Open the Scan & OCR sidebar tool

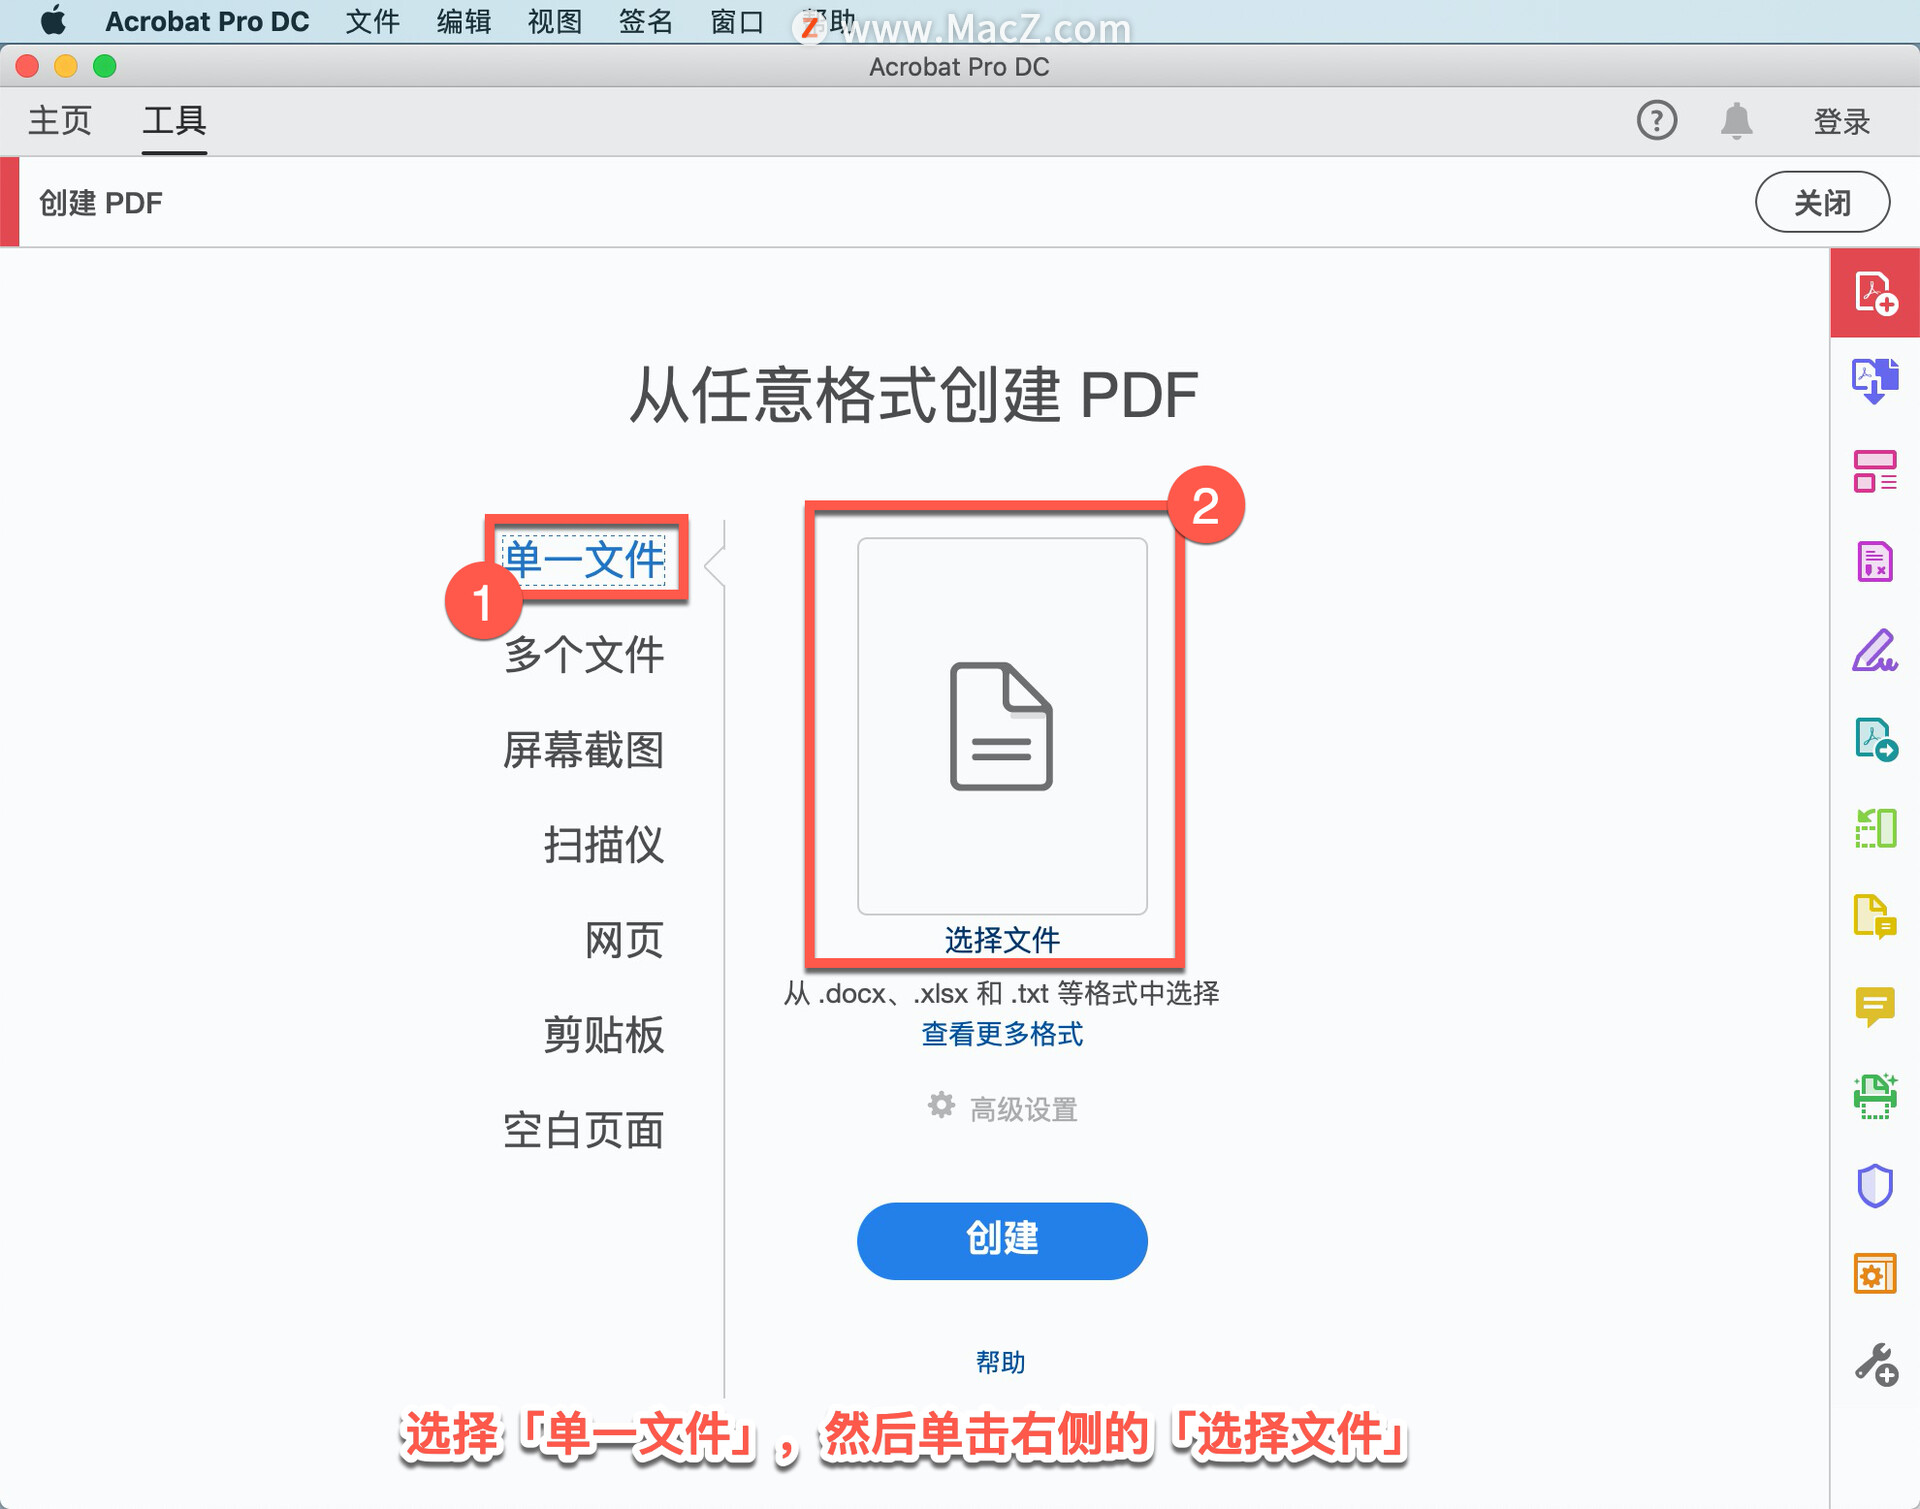[1875, 1096]
